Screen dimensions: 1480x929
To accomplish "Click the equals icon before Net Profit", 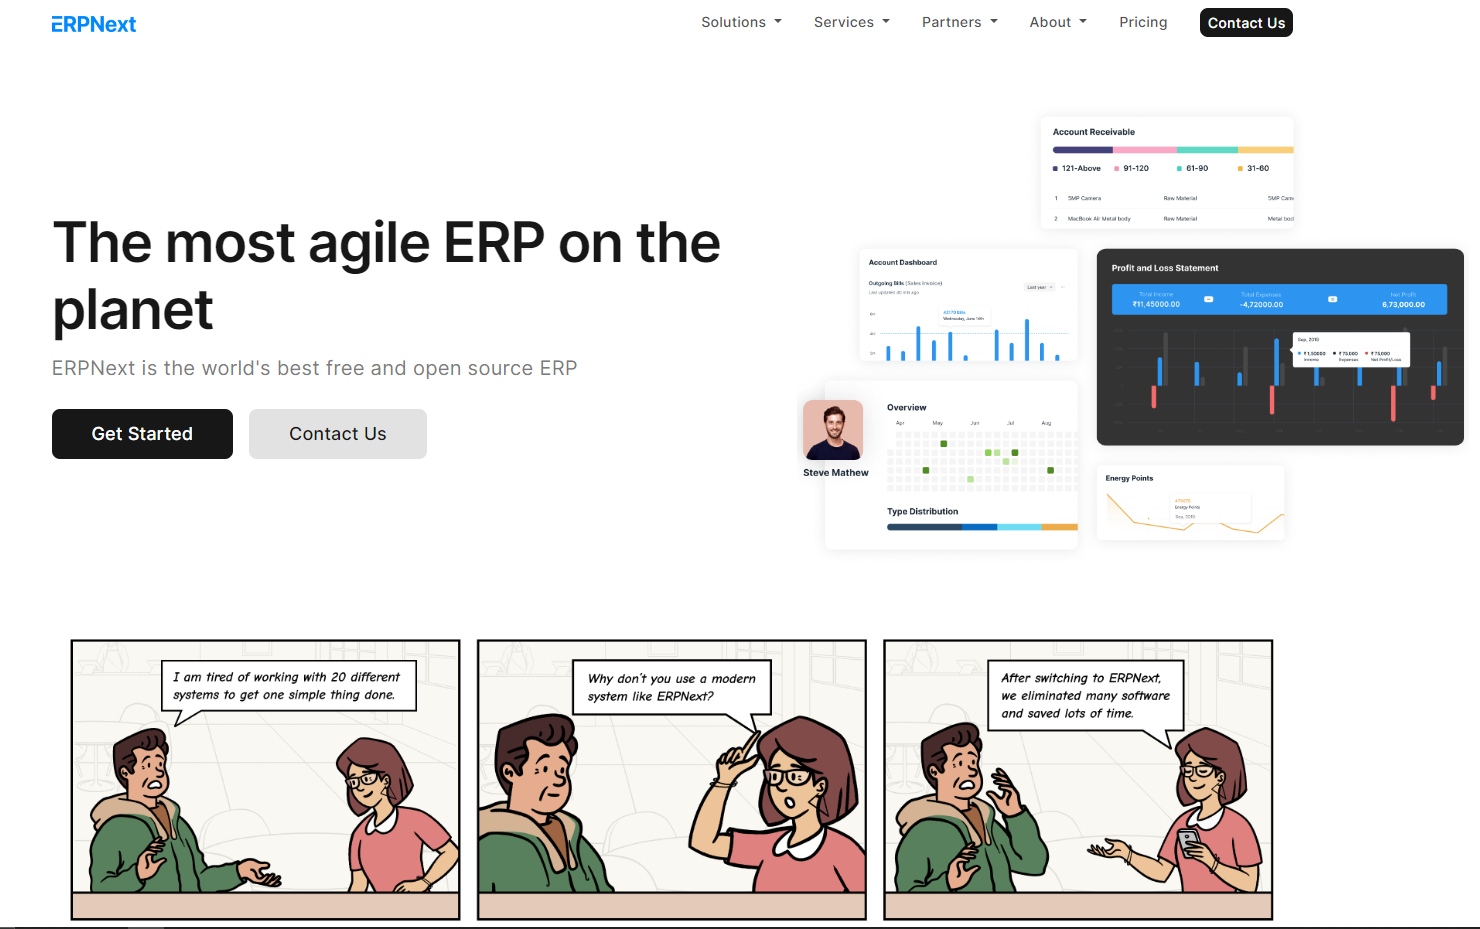I will pyautogui.click(x=1332, y=299).
